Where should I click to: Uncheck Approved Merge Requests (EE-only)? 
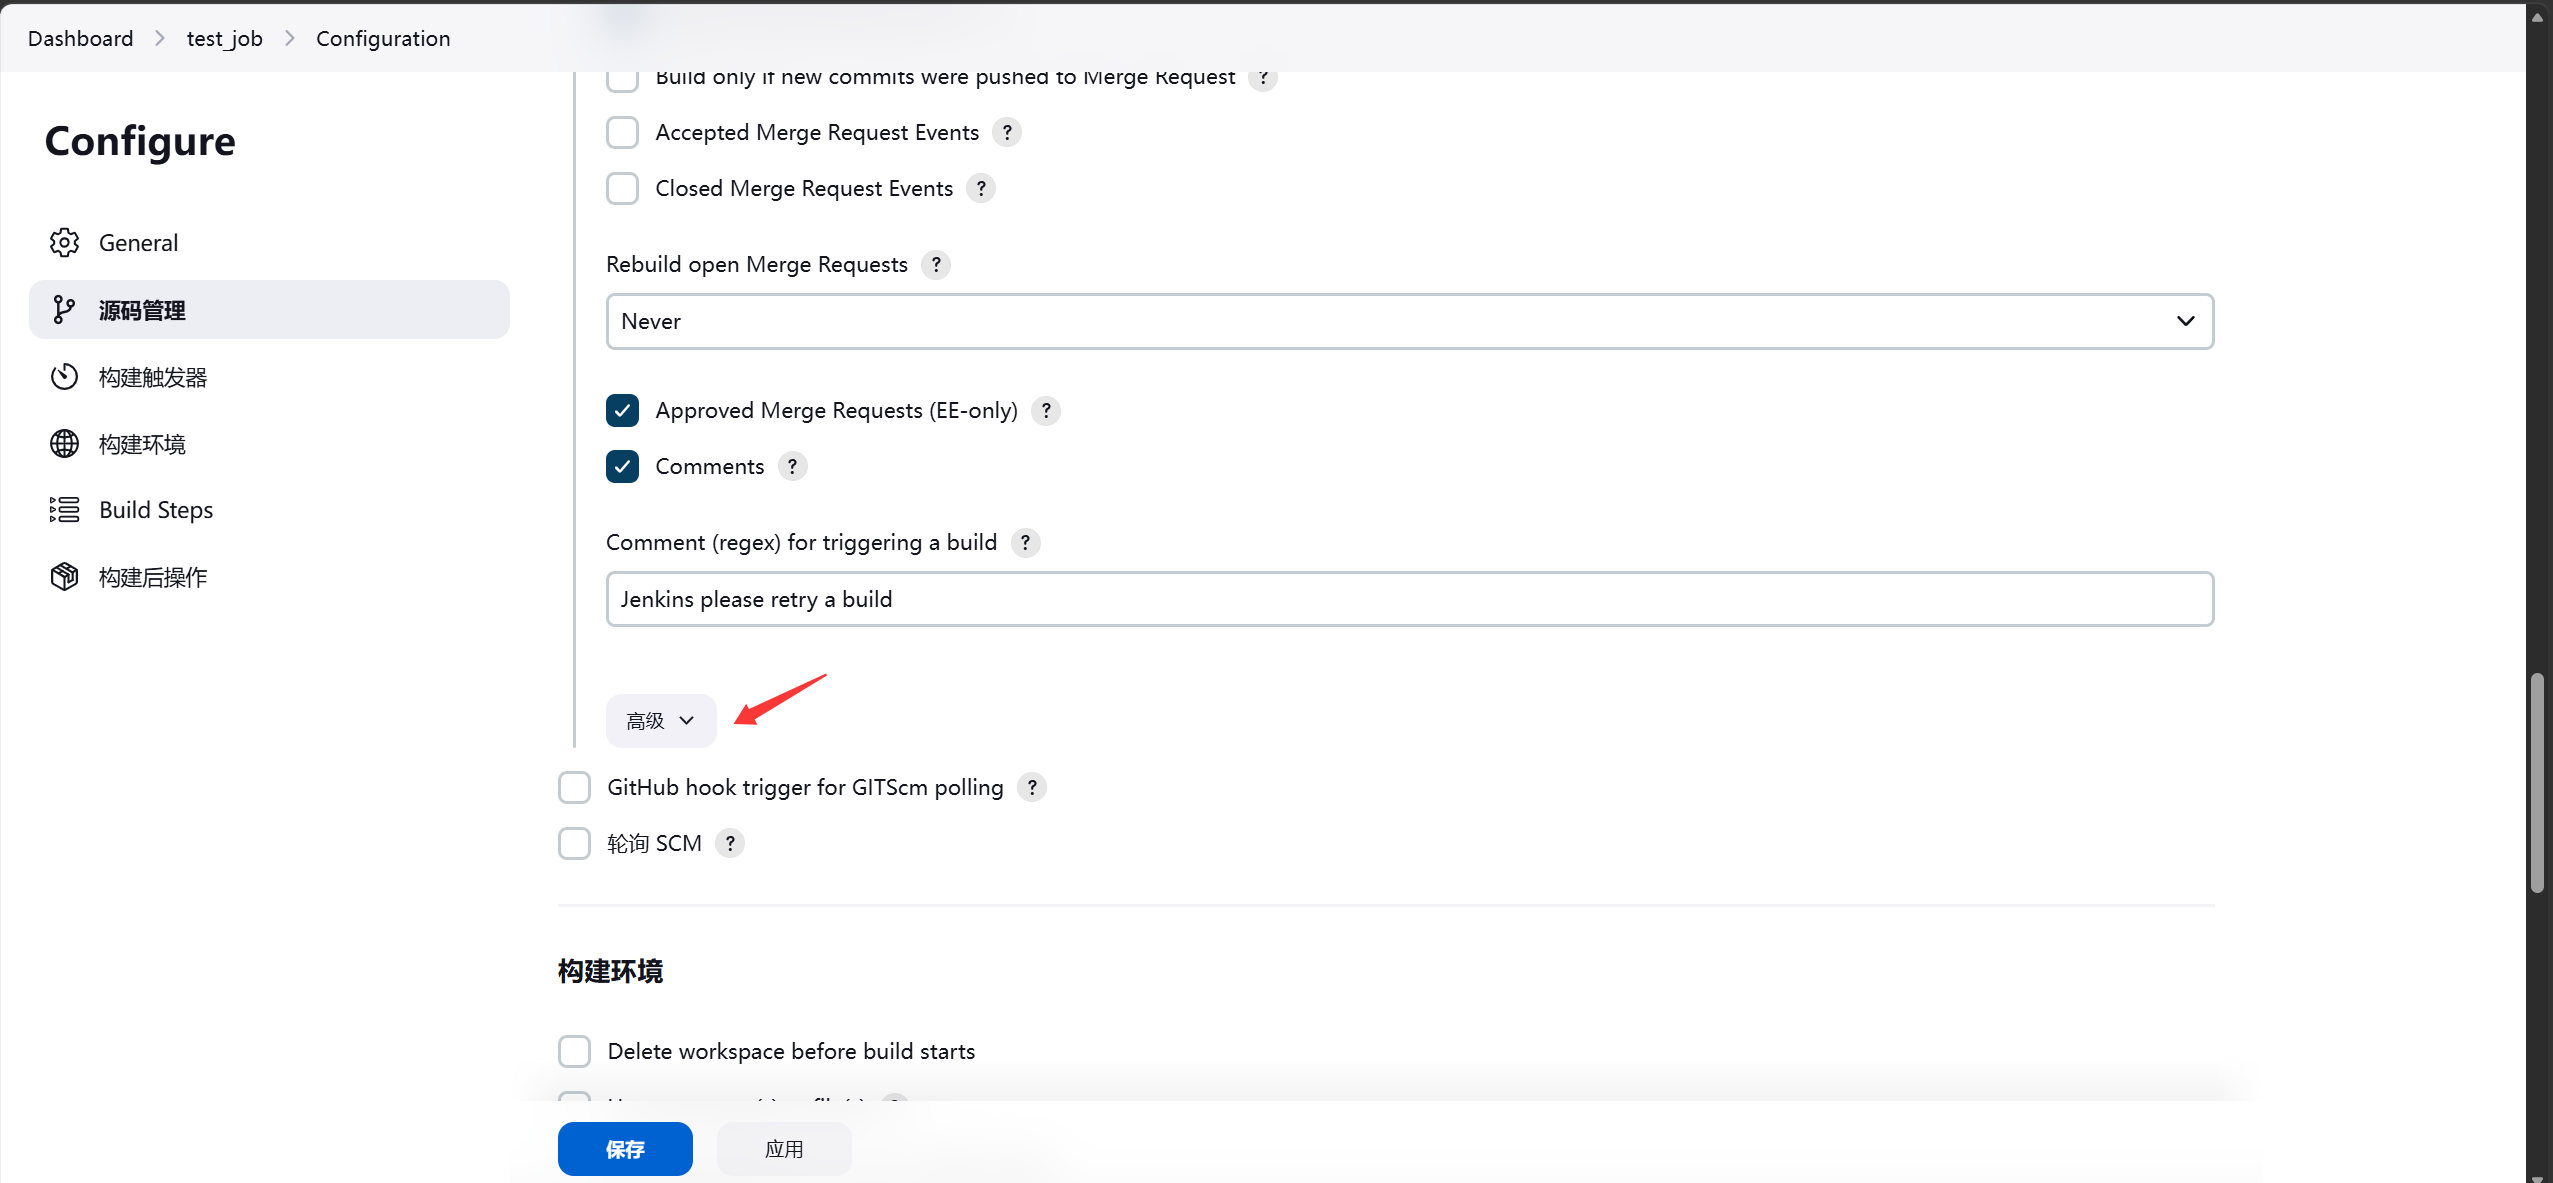pyautogui.click(x=622, y=411)
